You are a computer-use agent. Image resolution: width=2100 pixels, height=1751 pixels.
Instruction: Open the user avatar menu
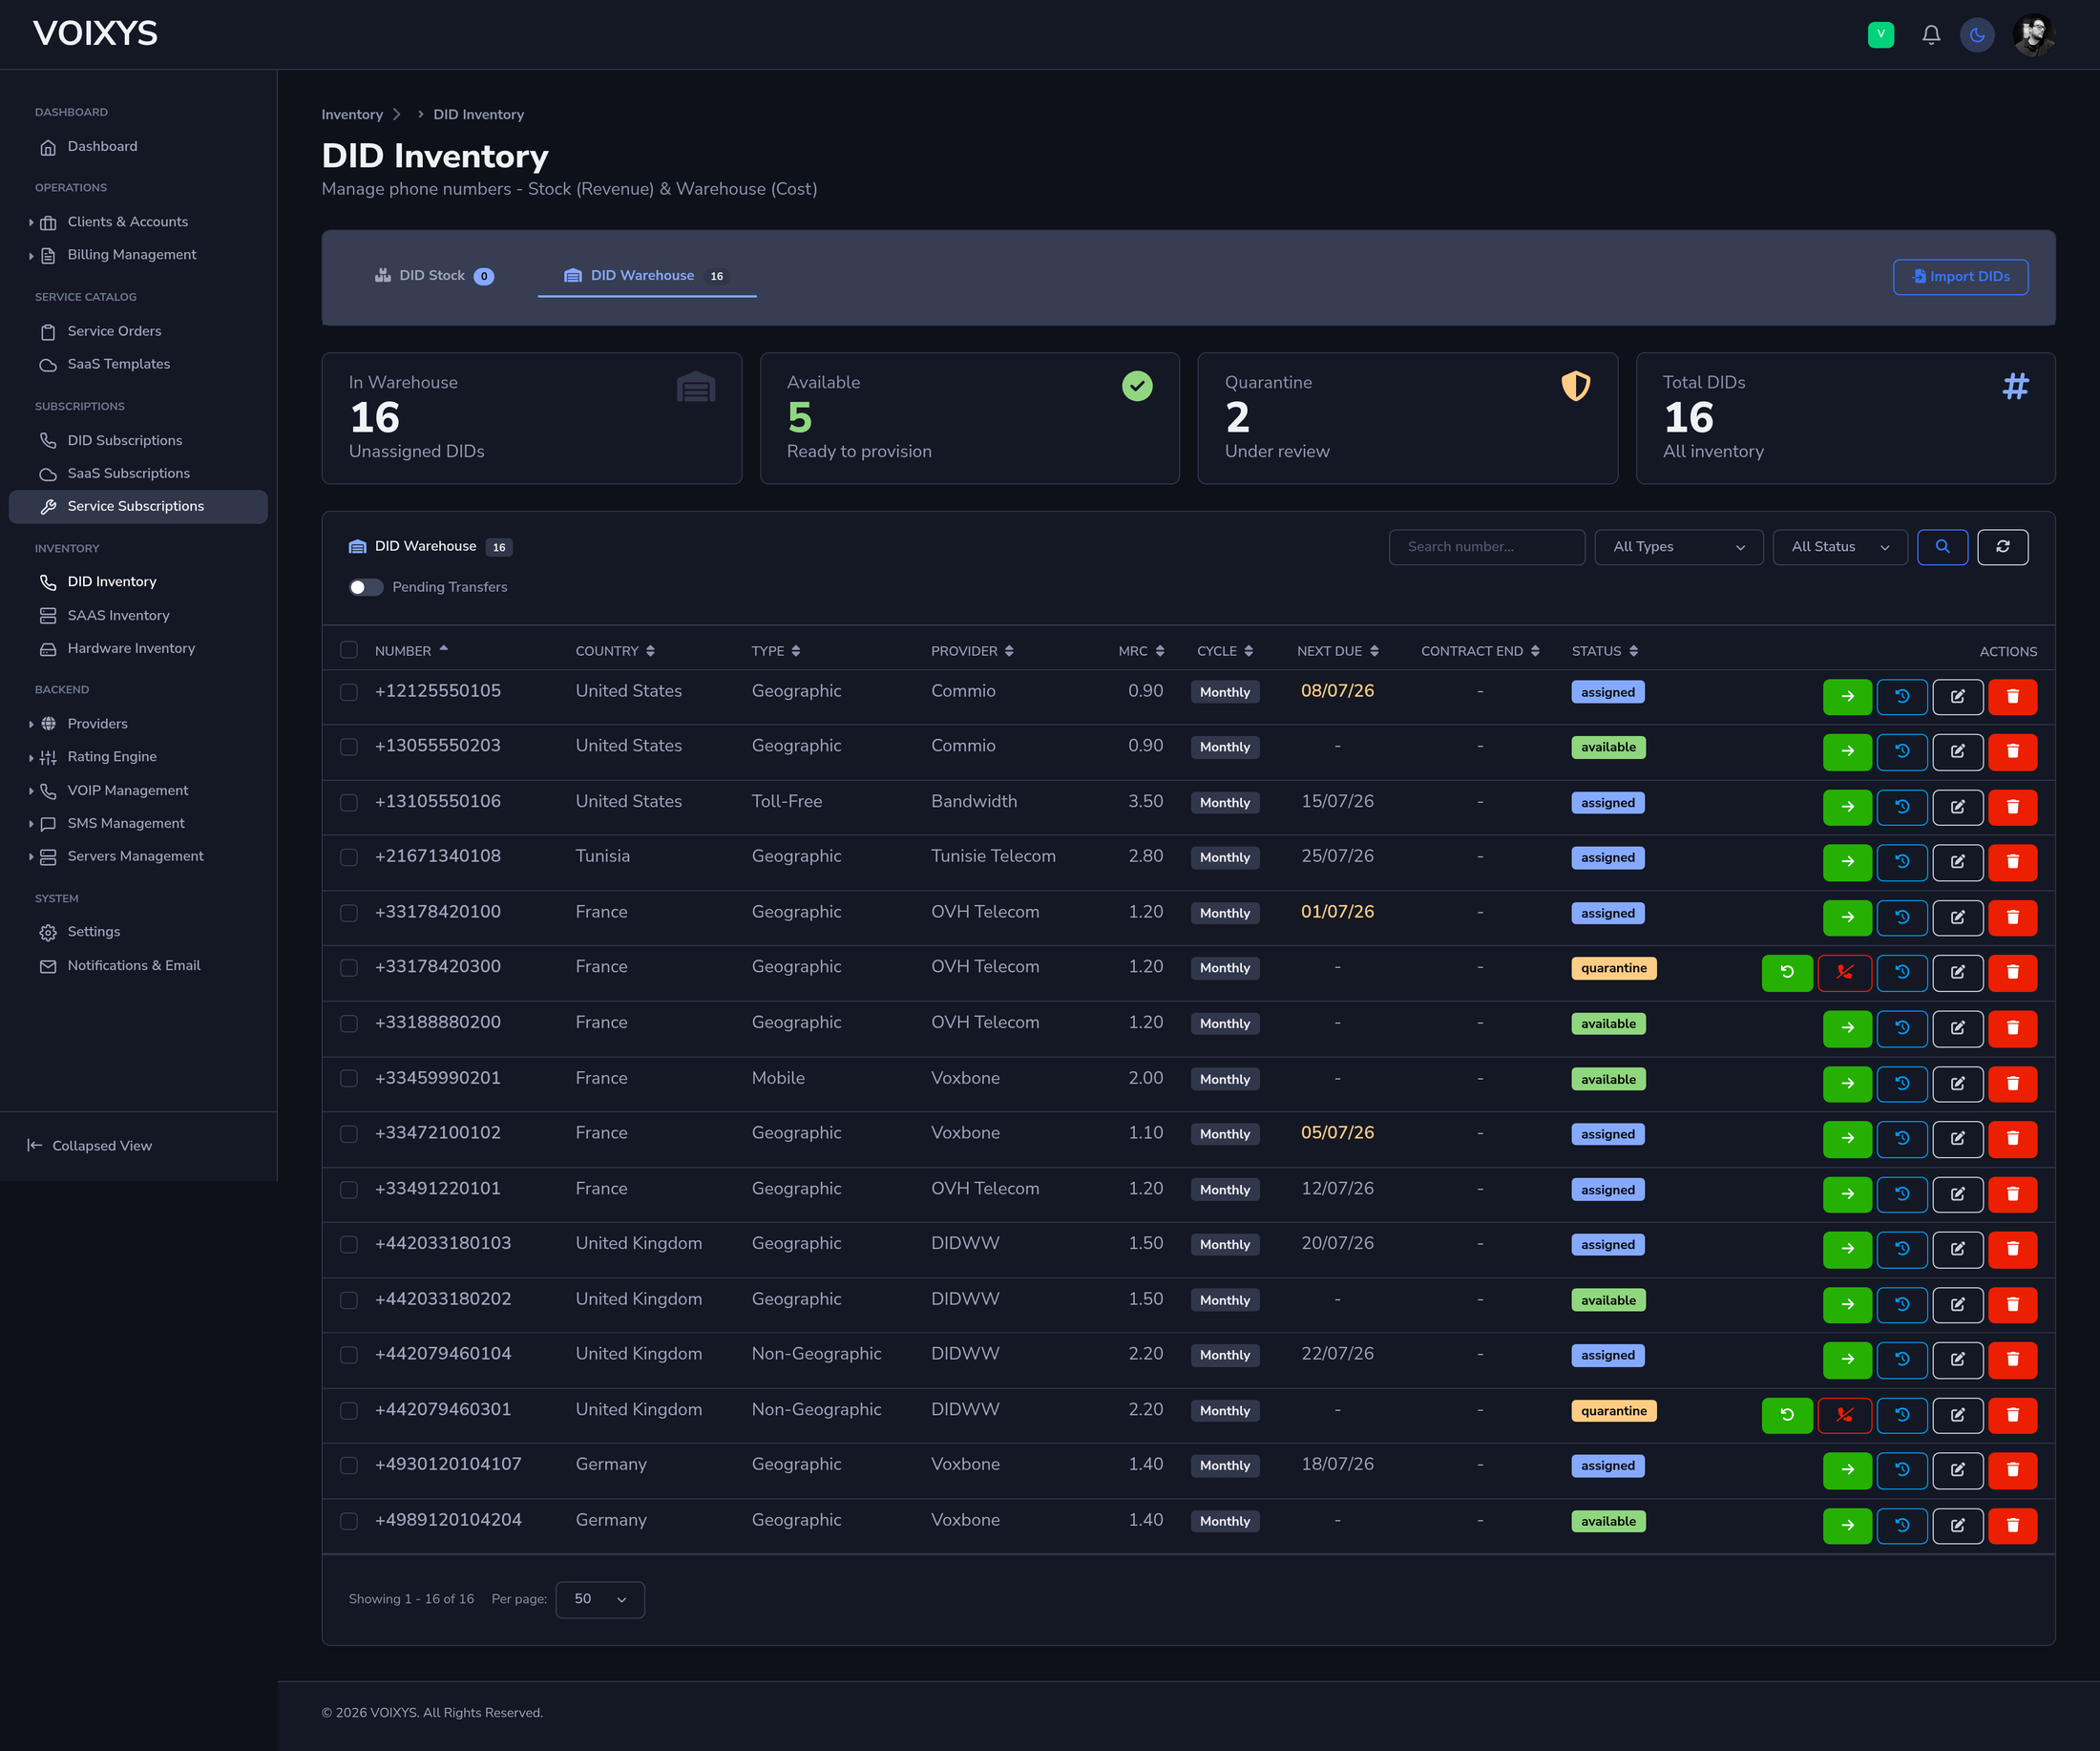pos(2033,35)
